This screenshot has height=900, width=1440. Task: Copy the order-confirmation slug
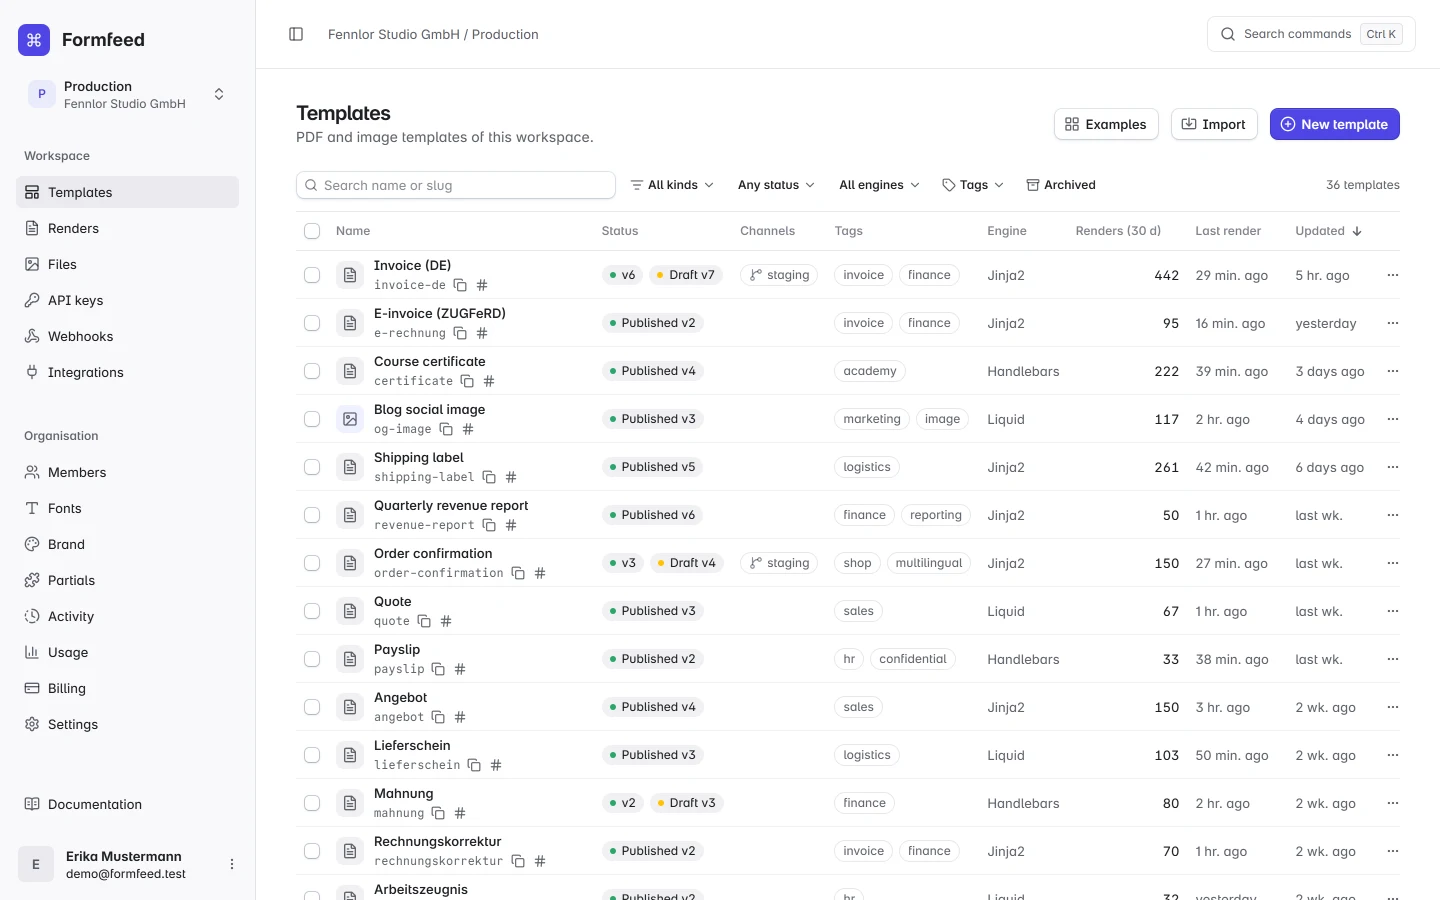518,573
